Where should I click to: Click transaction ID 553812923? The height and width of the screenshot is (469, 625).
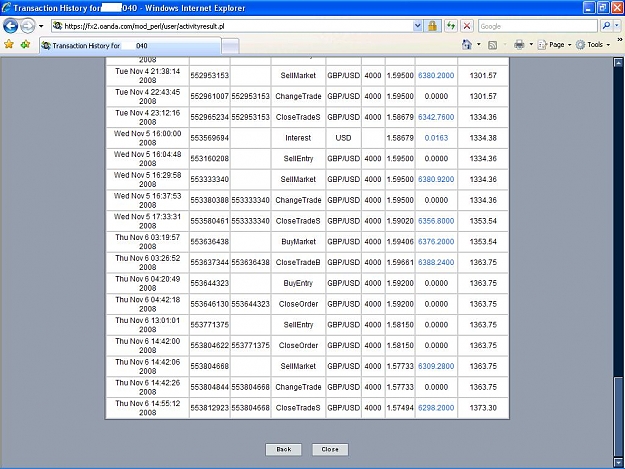210,408
